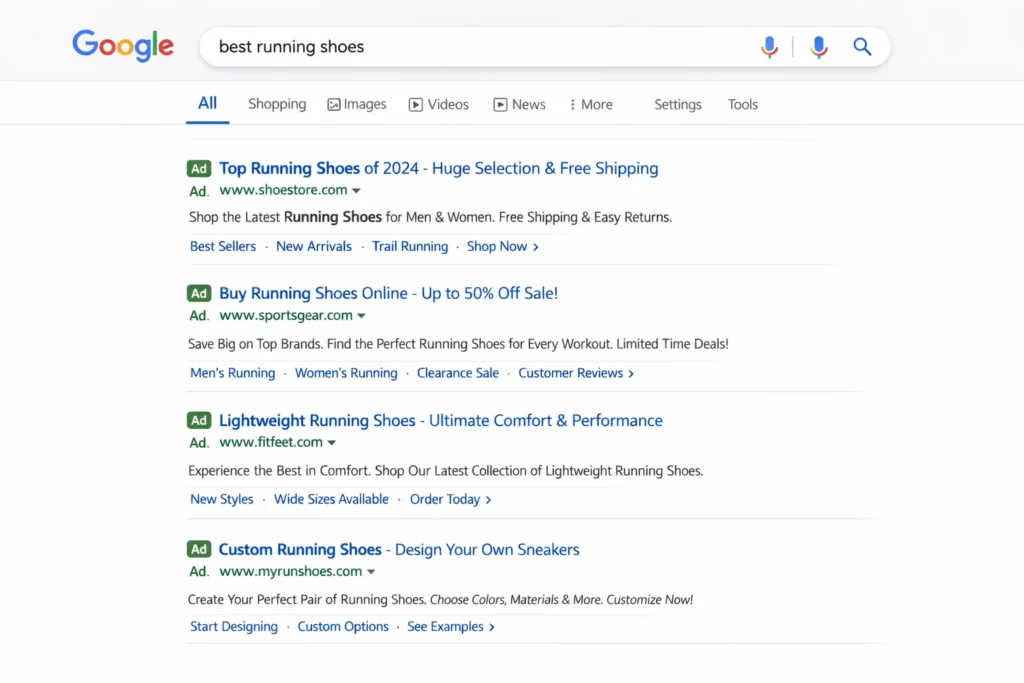Open the Images search tab
Image resolution: width=1024 pixels, height=683 pixels.
click(x=357, y=104)
